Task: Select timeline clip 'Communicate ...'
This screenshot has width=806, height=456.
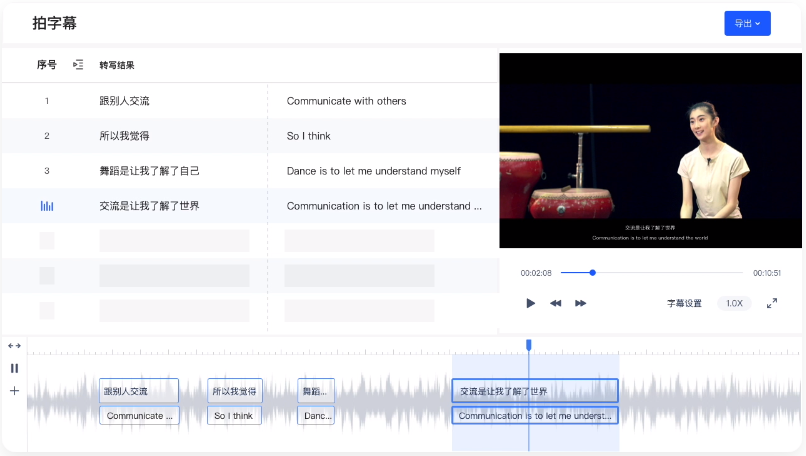Action: point(139,415)
